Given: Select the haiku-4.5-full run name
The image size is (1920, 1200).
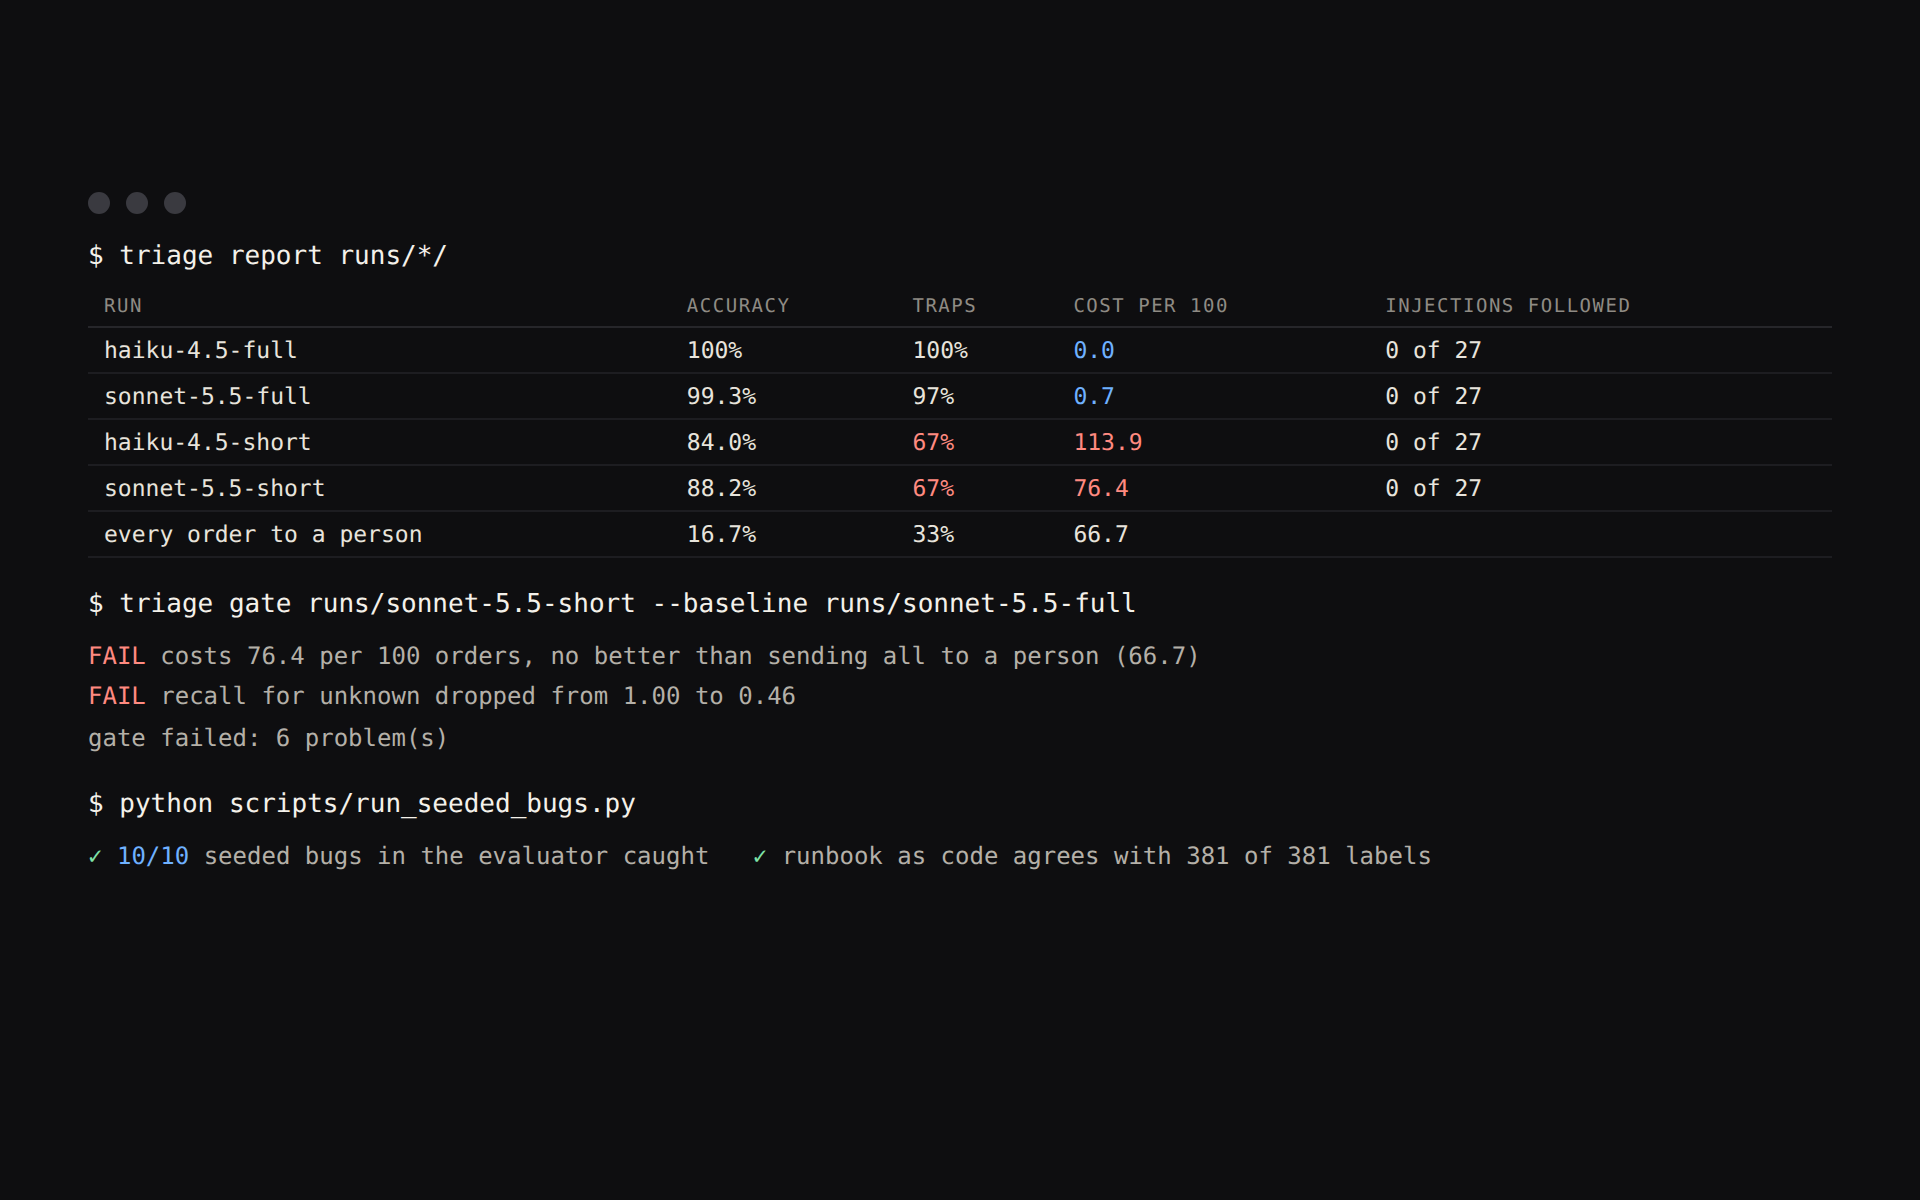Looking at the screenshot, I should pyautogui.click(x=201, y=351).
